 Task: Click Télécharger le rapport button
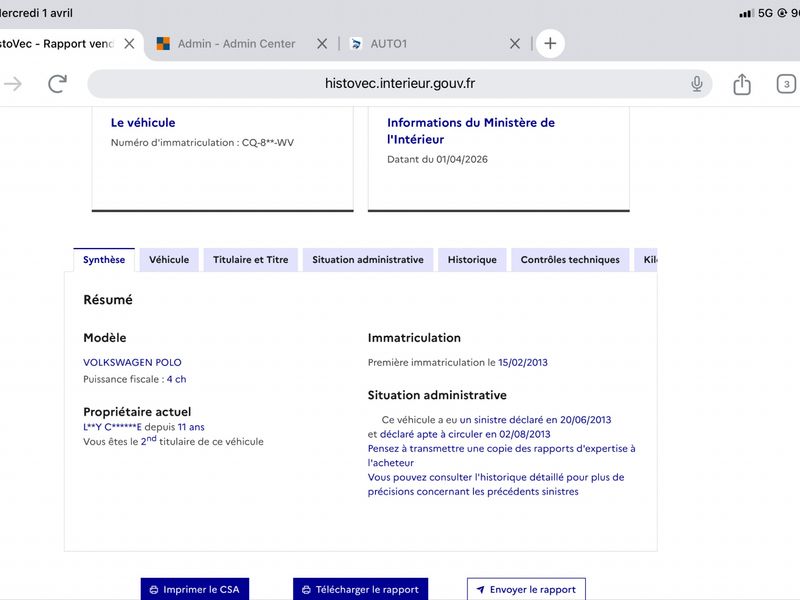coord(360,589)
